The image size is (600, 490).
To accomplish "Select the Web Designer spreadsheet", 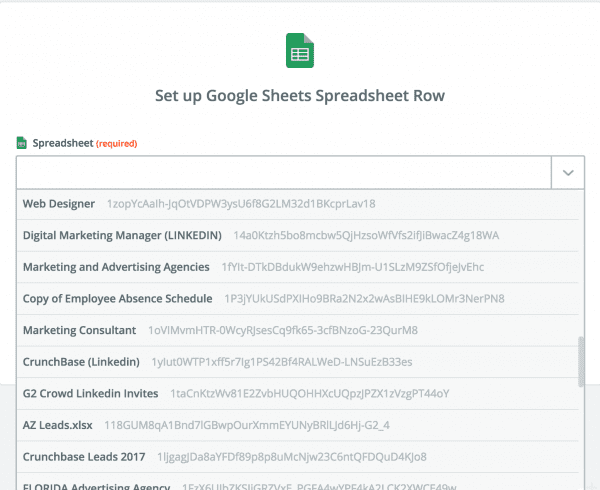I will coord(298,204).
